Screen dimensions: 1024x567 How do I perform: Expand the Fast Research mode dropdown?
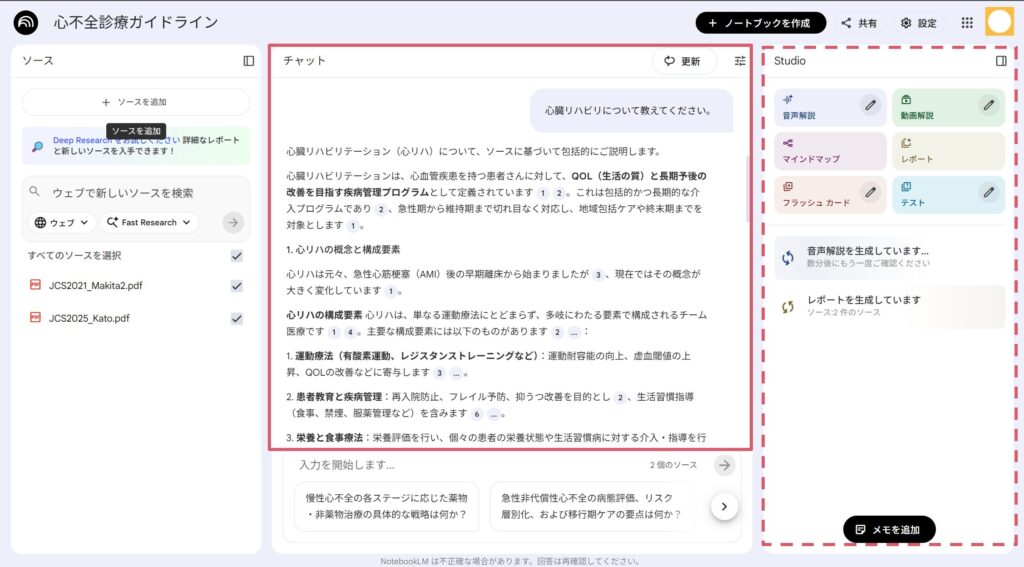click(x=148, y=223)
